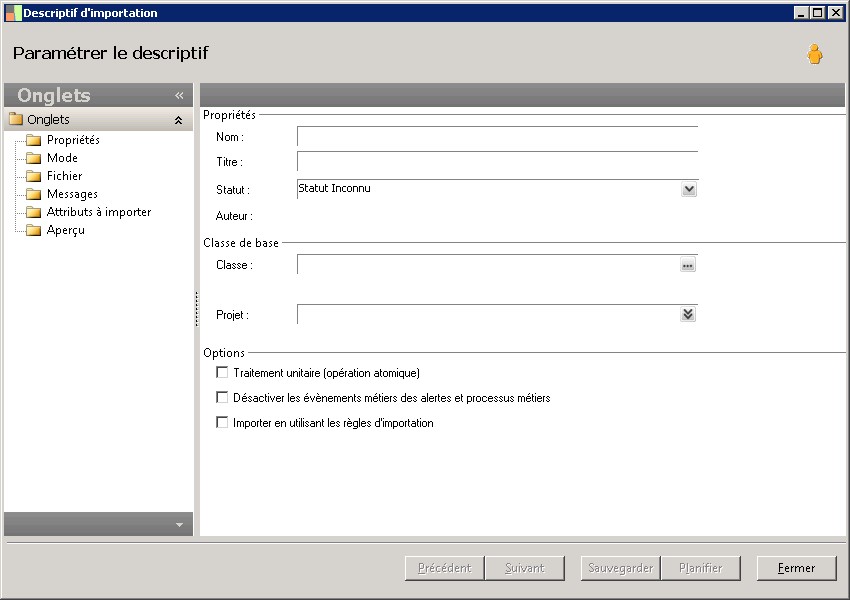Click the Titre input field
This screenshot has height=600, width=850.
pos(496,162)
